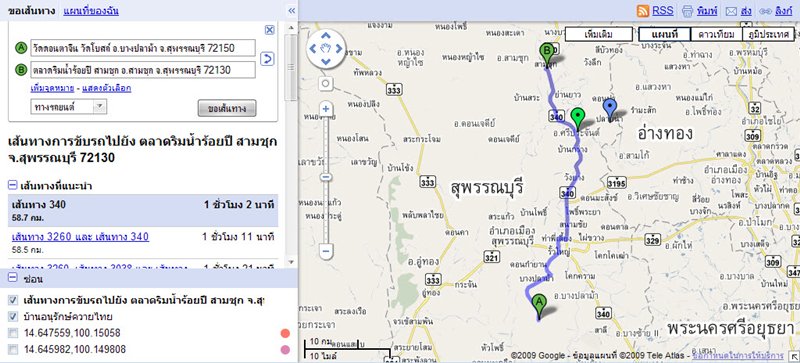The width and height of the screenshot is (800, 363).
Task: Close the directions box with X
Action: tap(270, 30)
